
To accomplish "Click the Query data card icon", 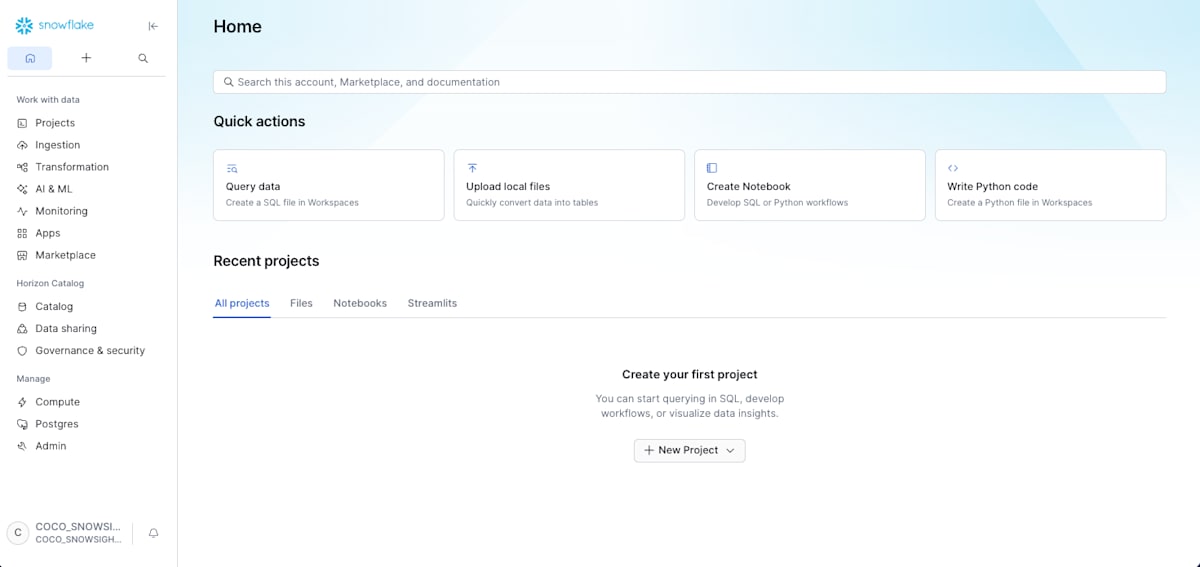I will click(232, 168).
